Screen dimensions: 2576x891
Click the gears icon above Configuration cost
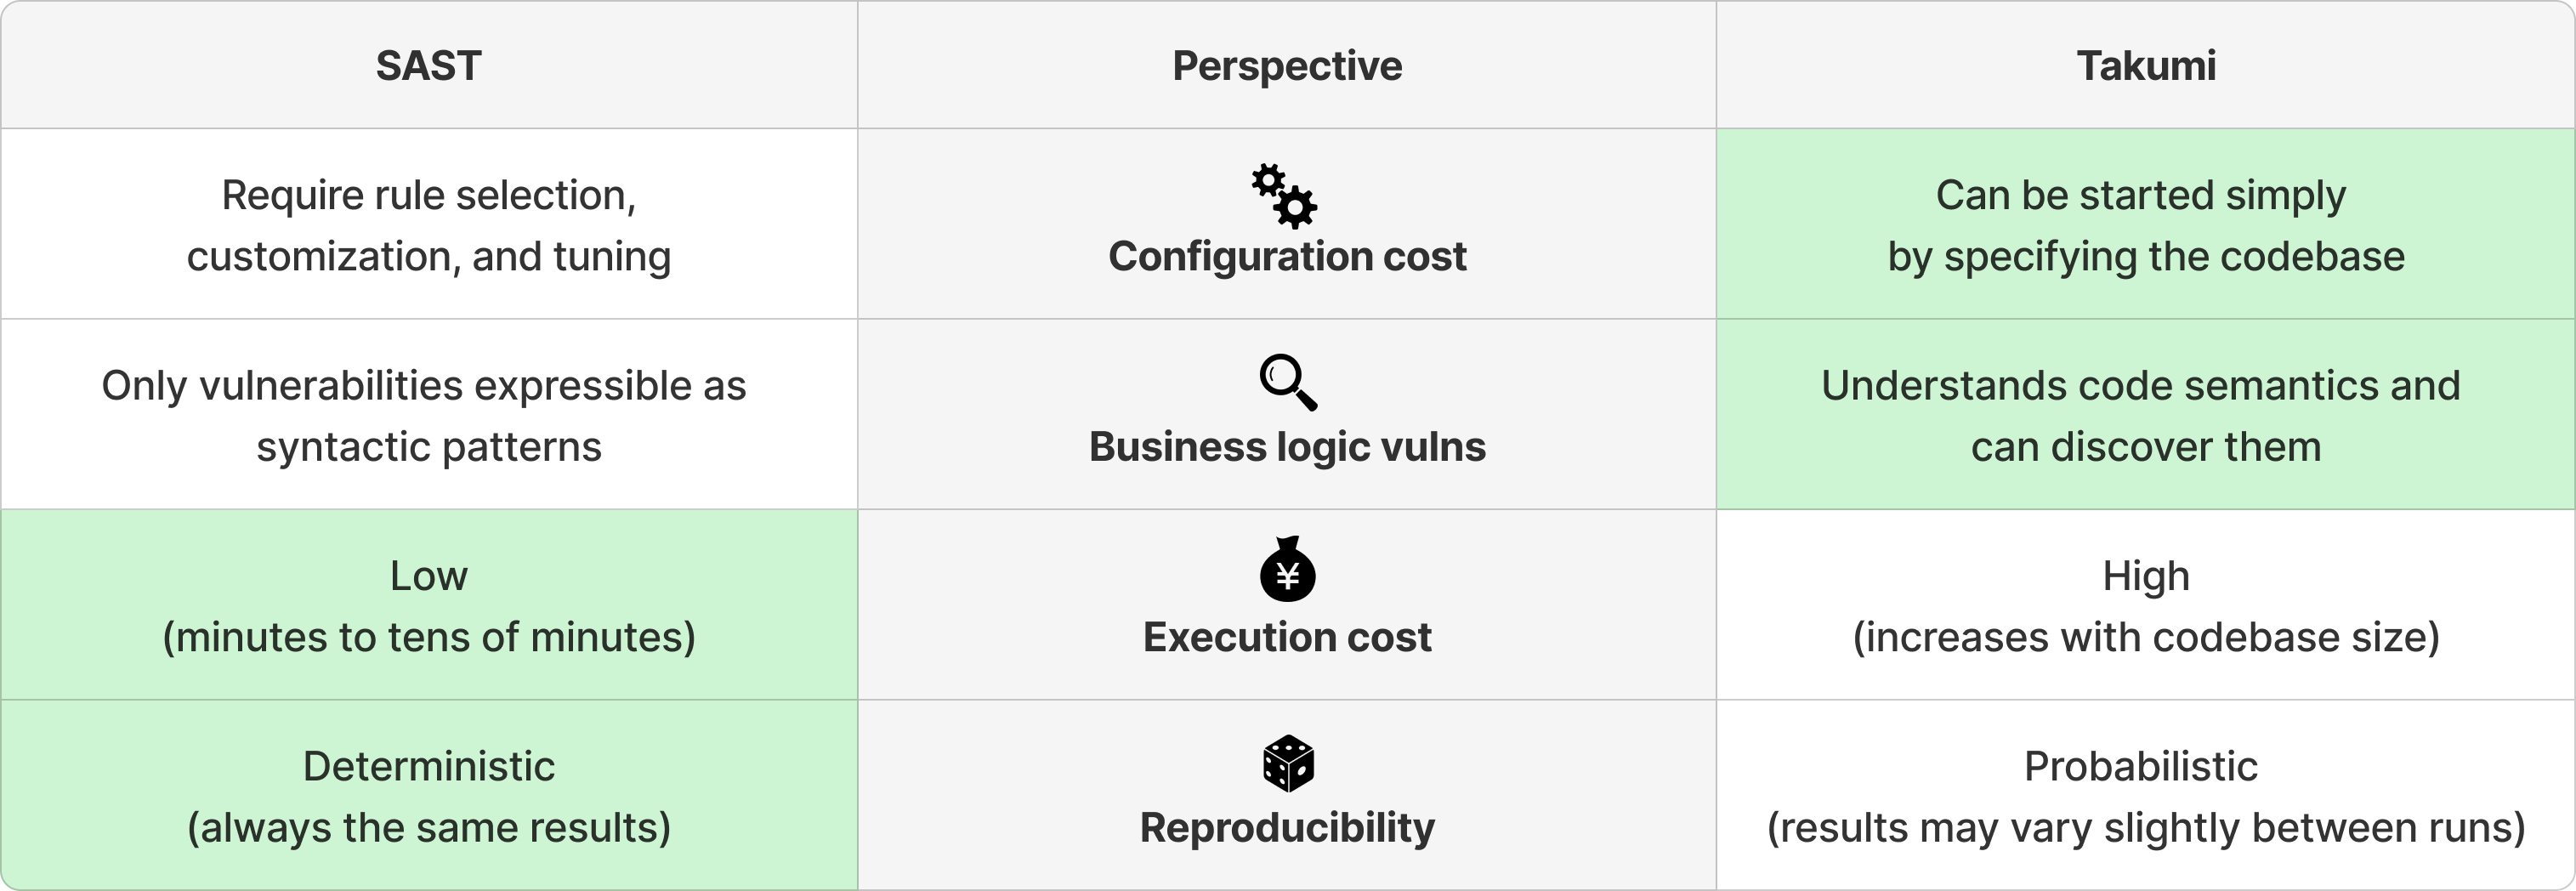pyautogui.click(x=1285, y=197)
